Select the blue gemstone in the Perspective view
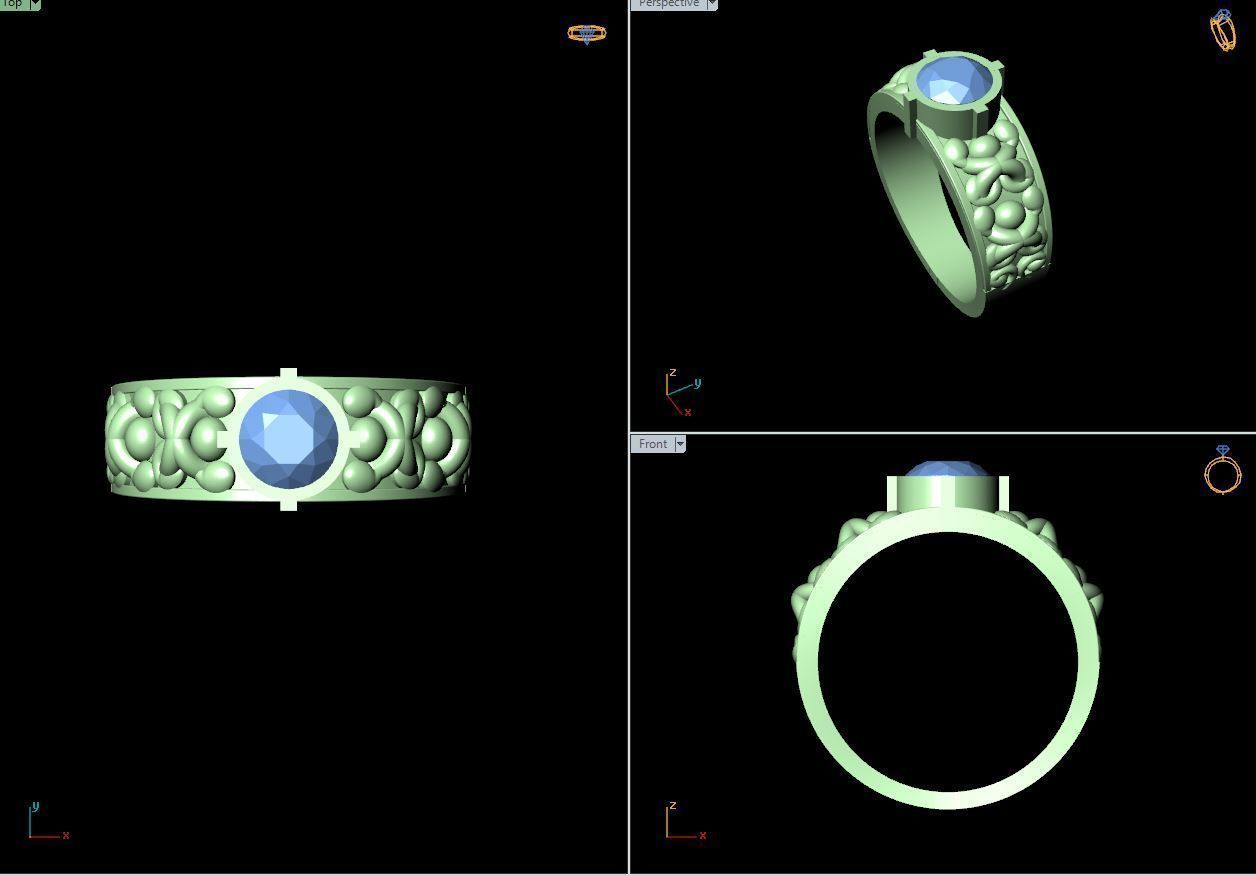Screen dimensions: 1256x875 tap(954, 81)
